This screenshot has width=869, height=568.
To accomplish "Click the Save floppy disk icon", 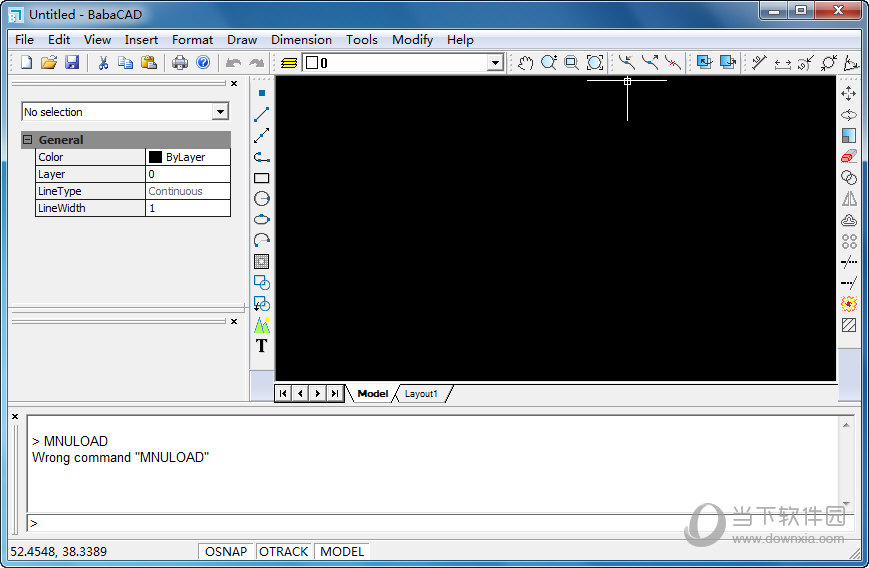I will (72, 62).
